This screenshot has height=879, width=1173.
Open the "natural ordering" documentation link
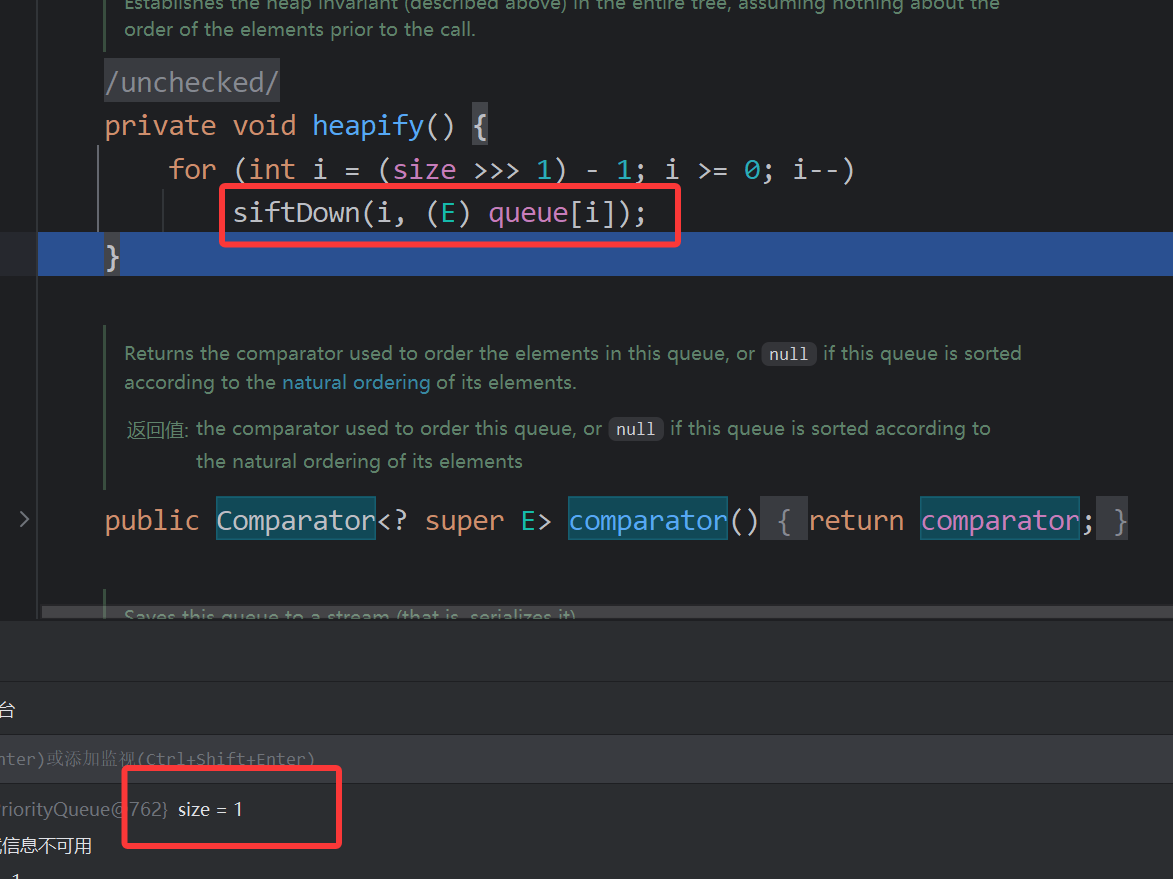click(x=355, y=382)
